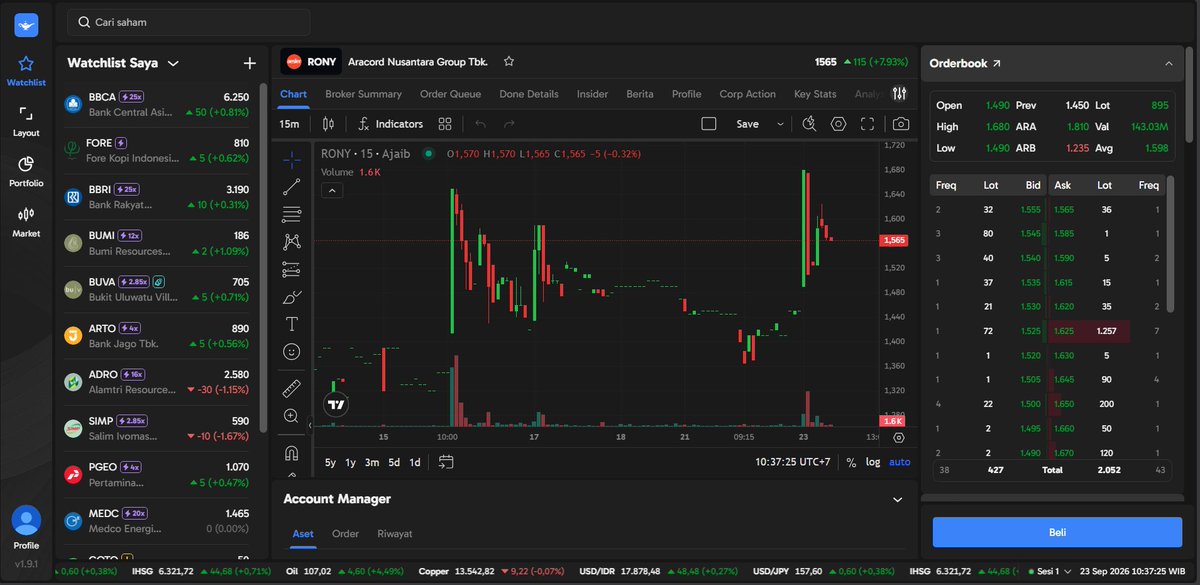Image resolution: width=1200 pixels, height=585 pixels.
Task: Select ADRO in the watchlist
Action: click(157, 381)
